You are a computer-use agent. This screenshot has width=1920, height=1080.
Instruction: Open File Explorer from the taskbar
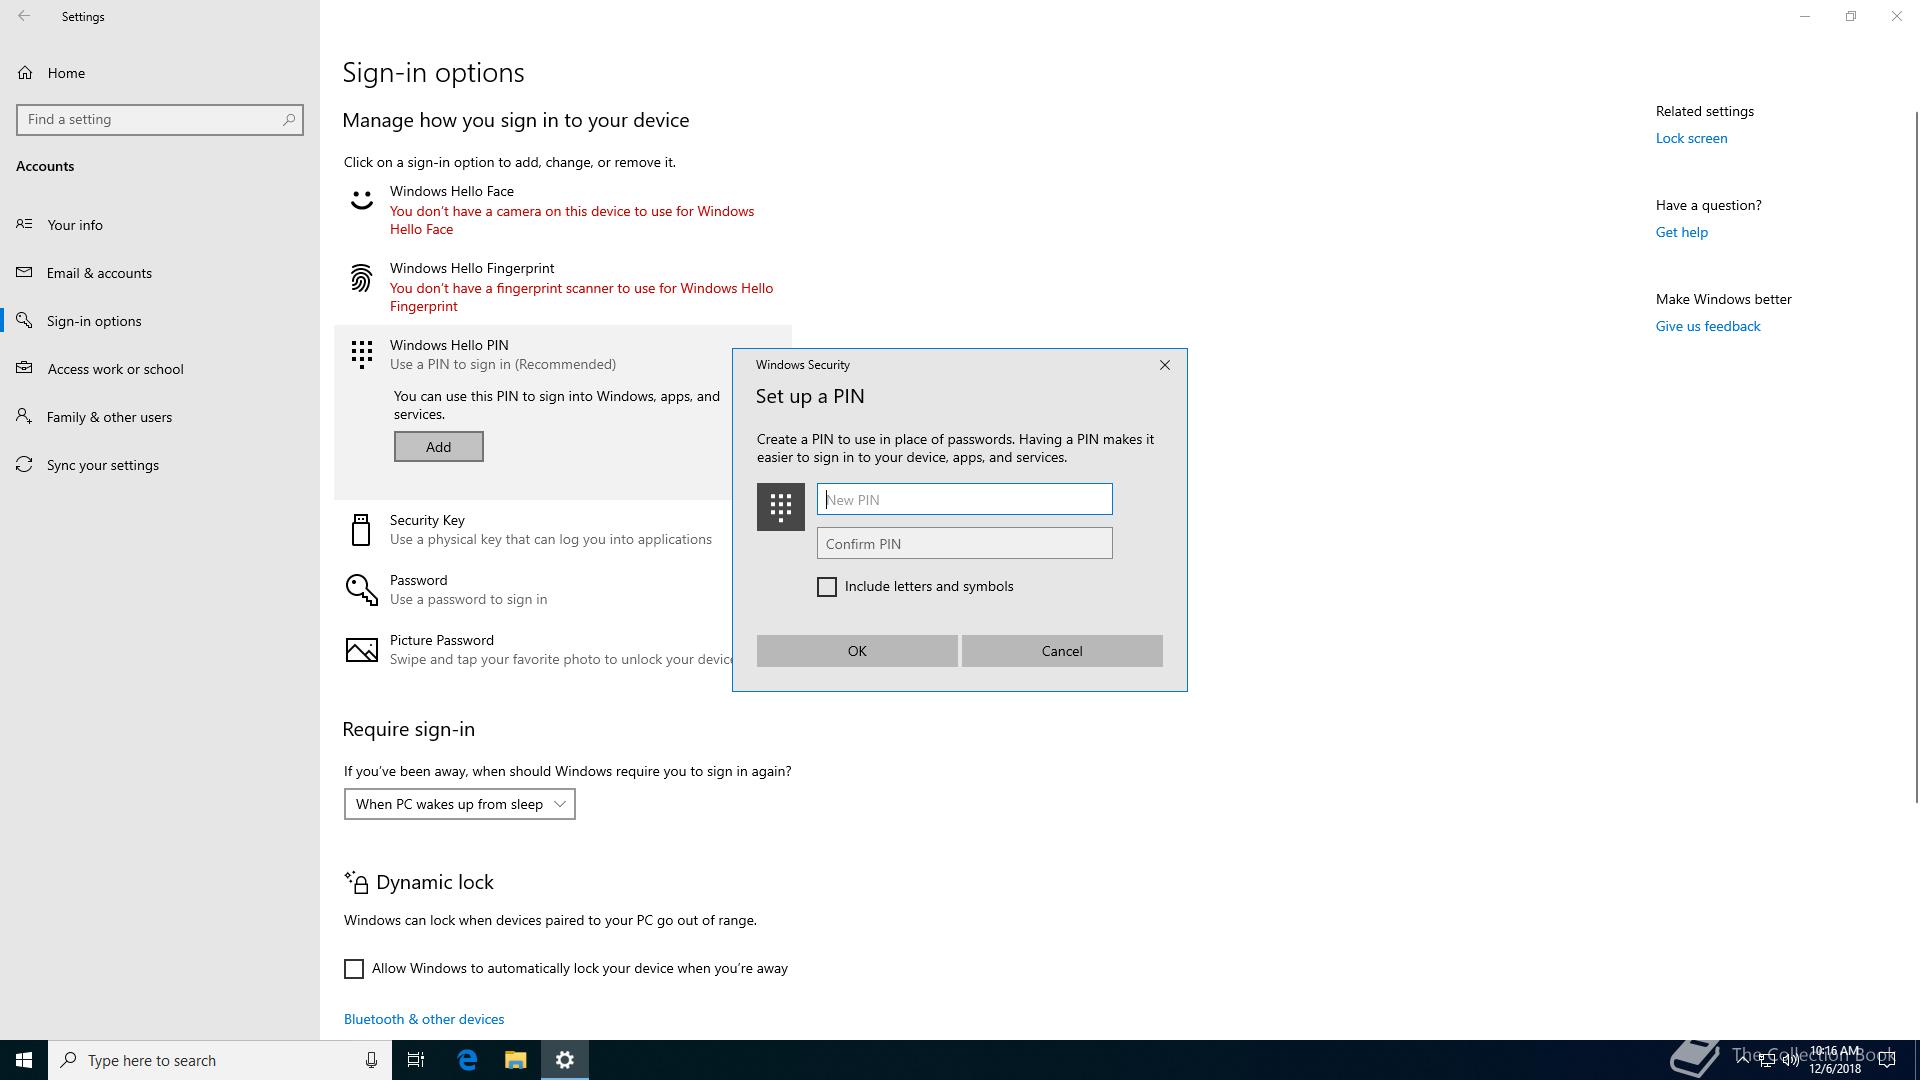[515, 1060]
